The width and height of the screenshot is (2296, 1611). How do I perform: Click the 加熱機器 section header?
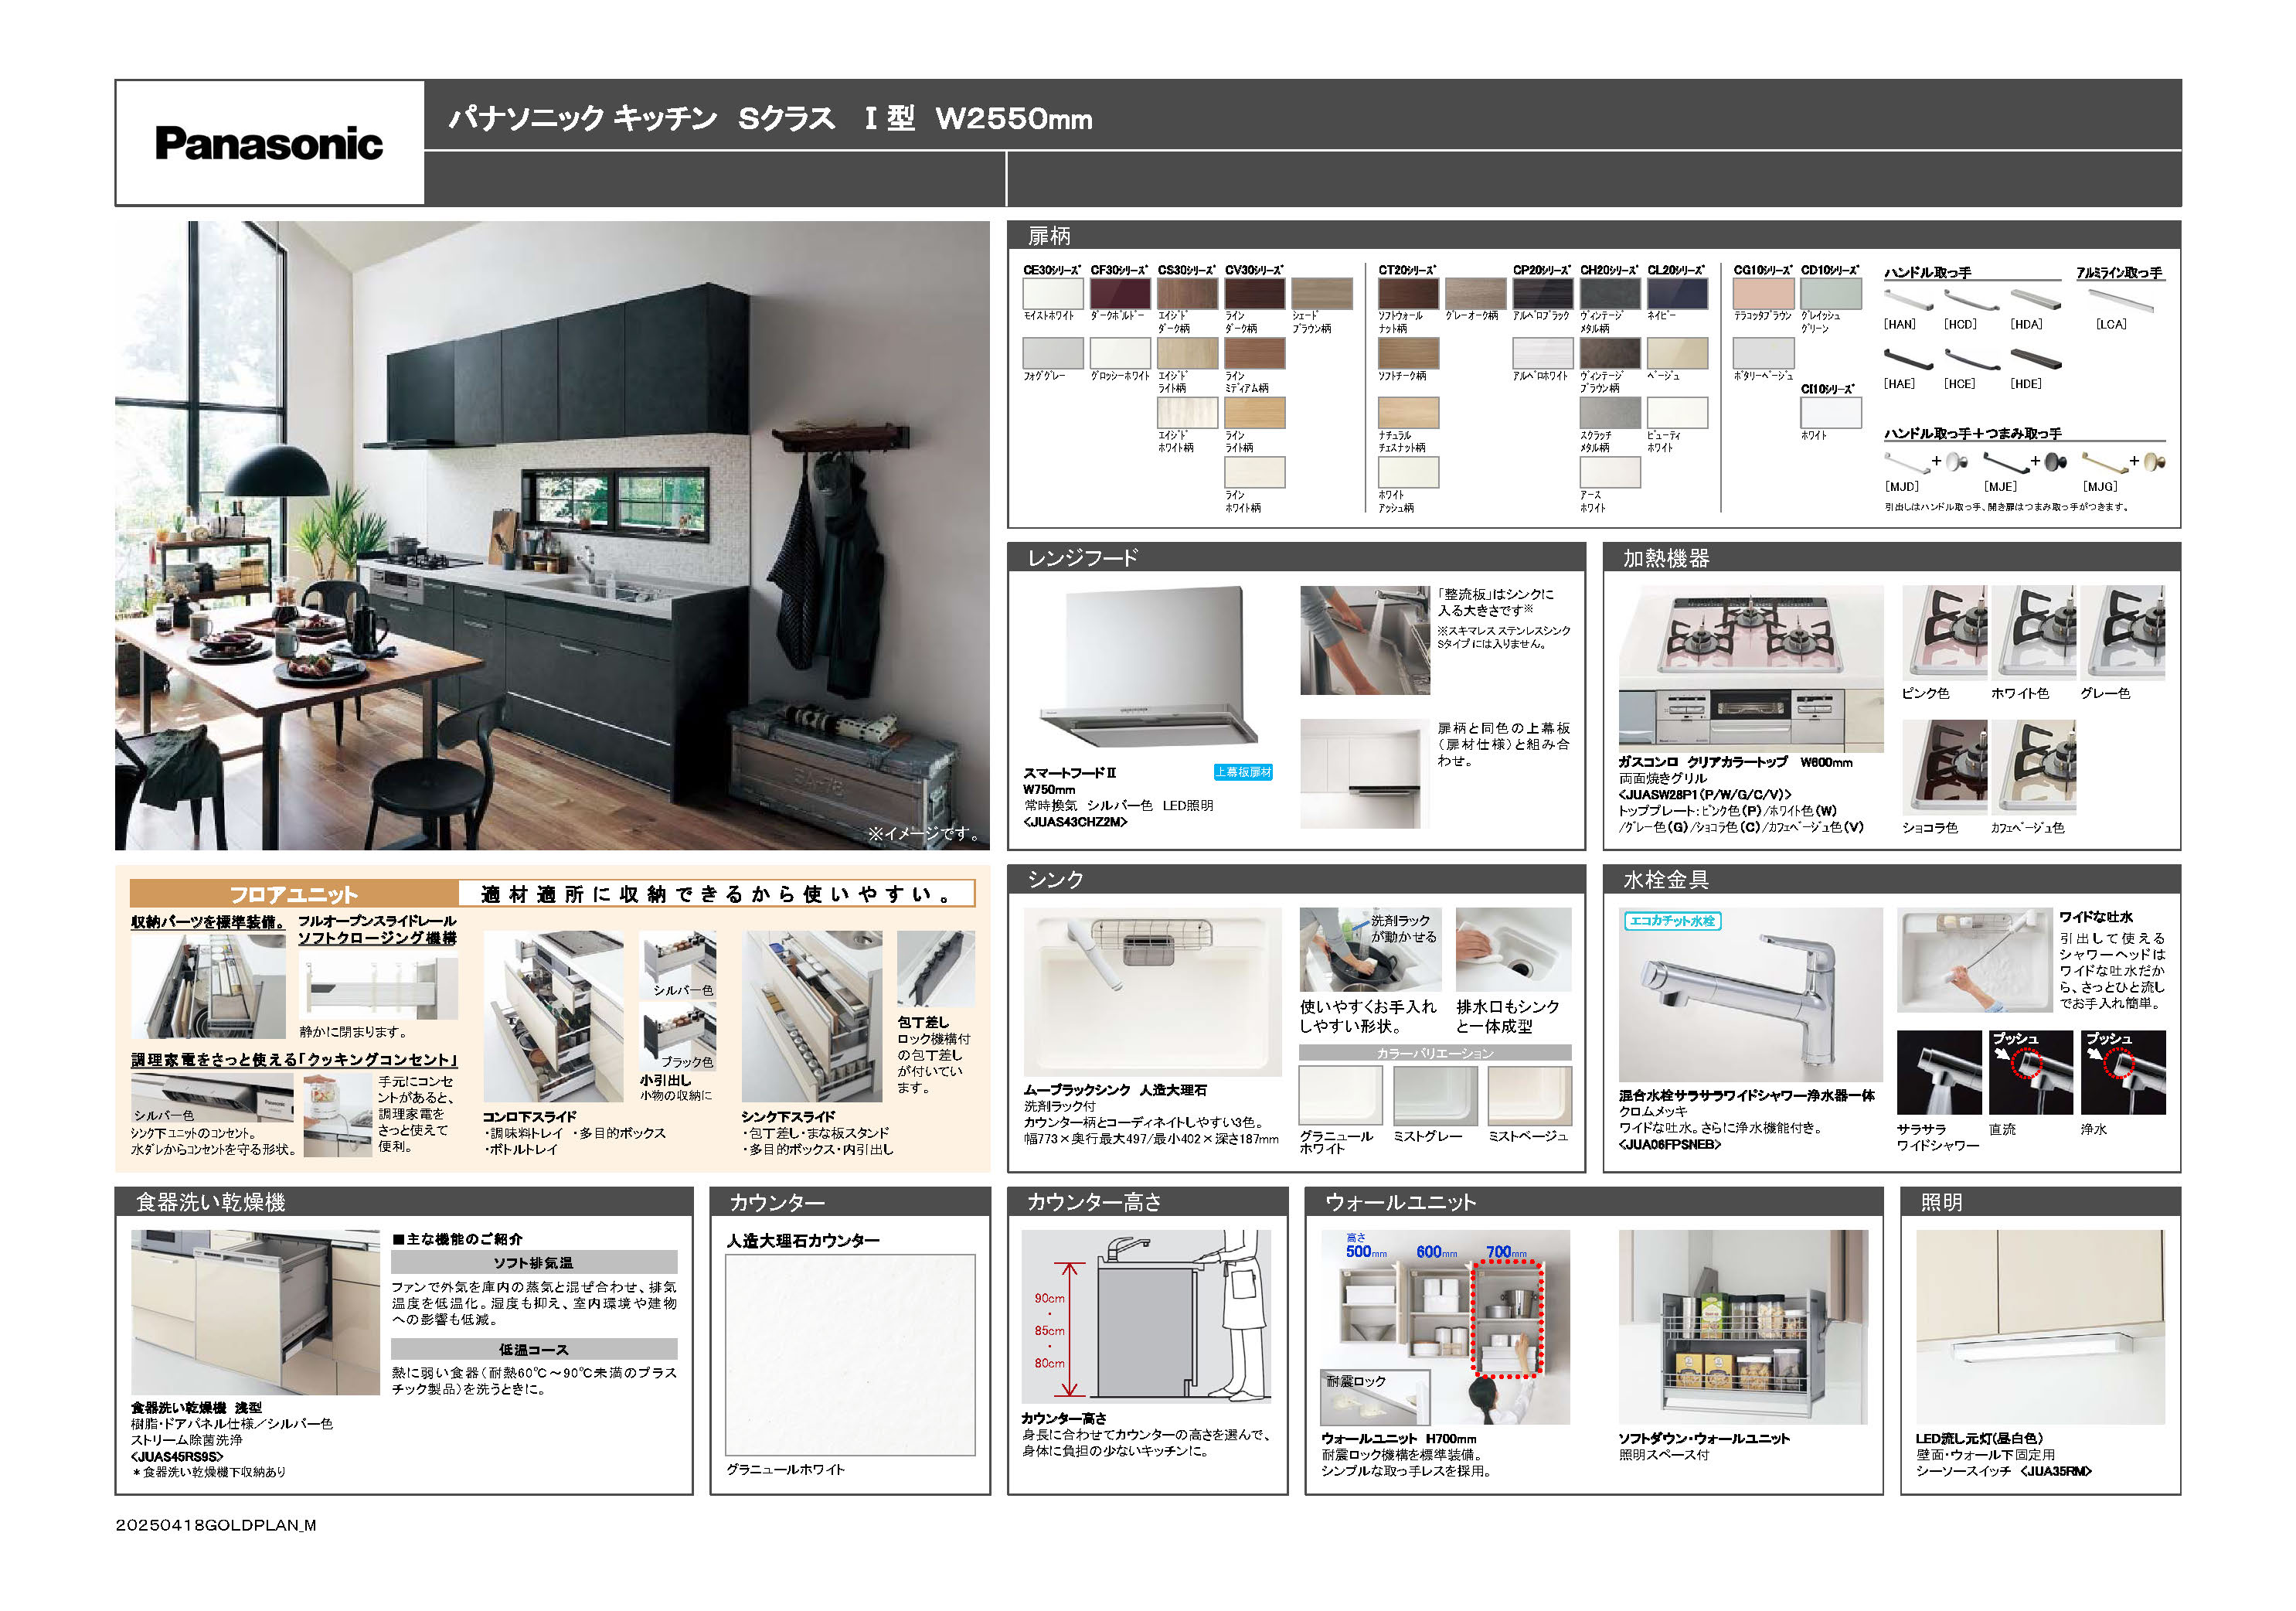coord(1891,557)
